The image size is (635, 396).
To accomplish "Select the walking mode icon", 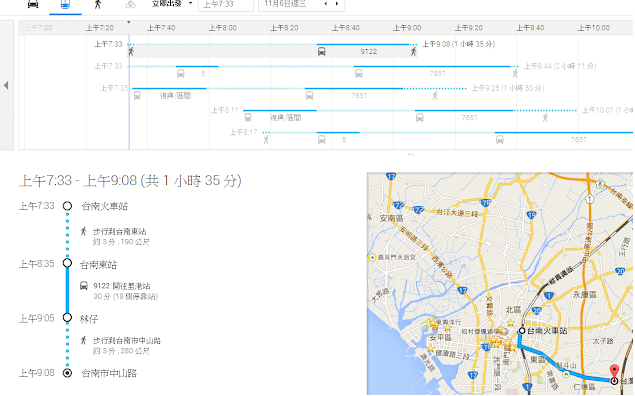I will tap(98, 4).
